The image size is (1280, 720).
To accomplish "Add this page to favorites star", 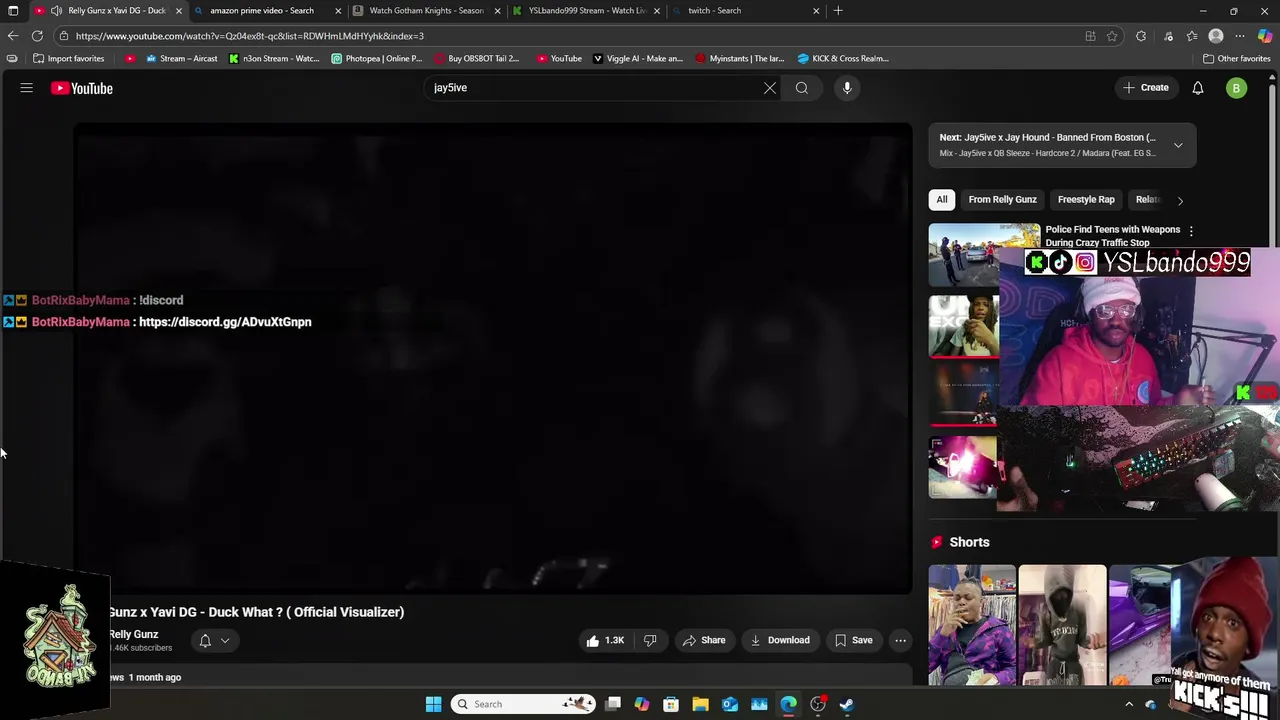I will 1112,36.
